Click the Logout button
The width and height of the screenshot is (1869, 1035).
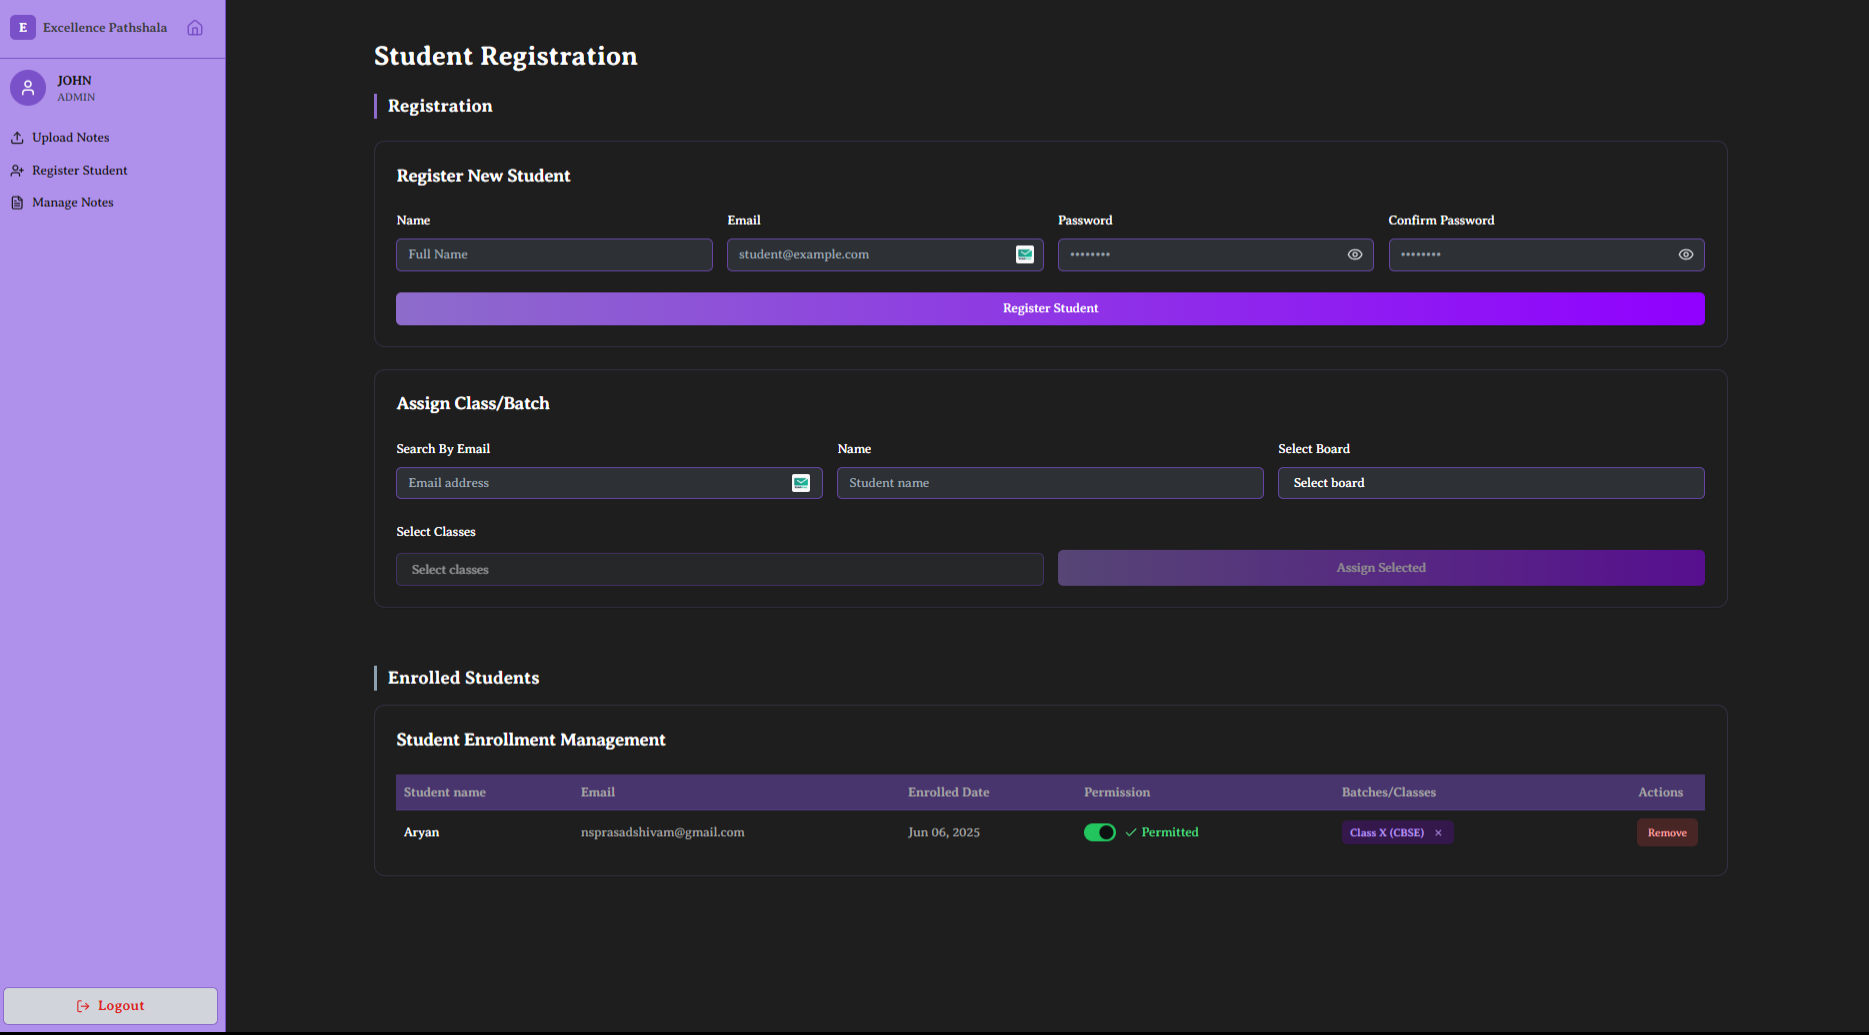pos(110,1006)
